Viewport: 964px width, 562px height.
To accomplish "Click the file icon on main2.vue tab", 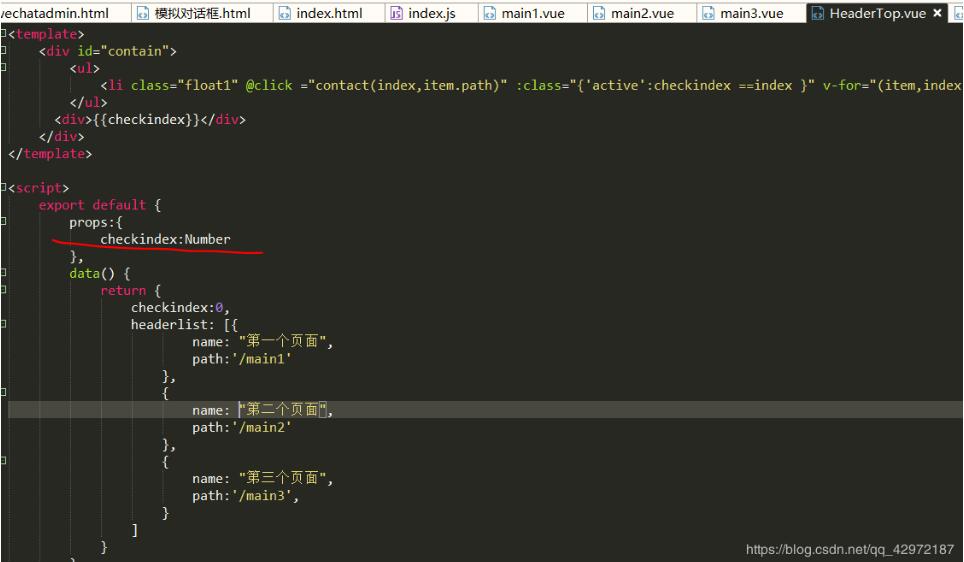I will coord(599,13).
